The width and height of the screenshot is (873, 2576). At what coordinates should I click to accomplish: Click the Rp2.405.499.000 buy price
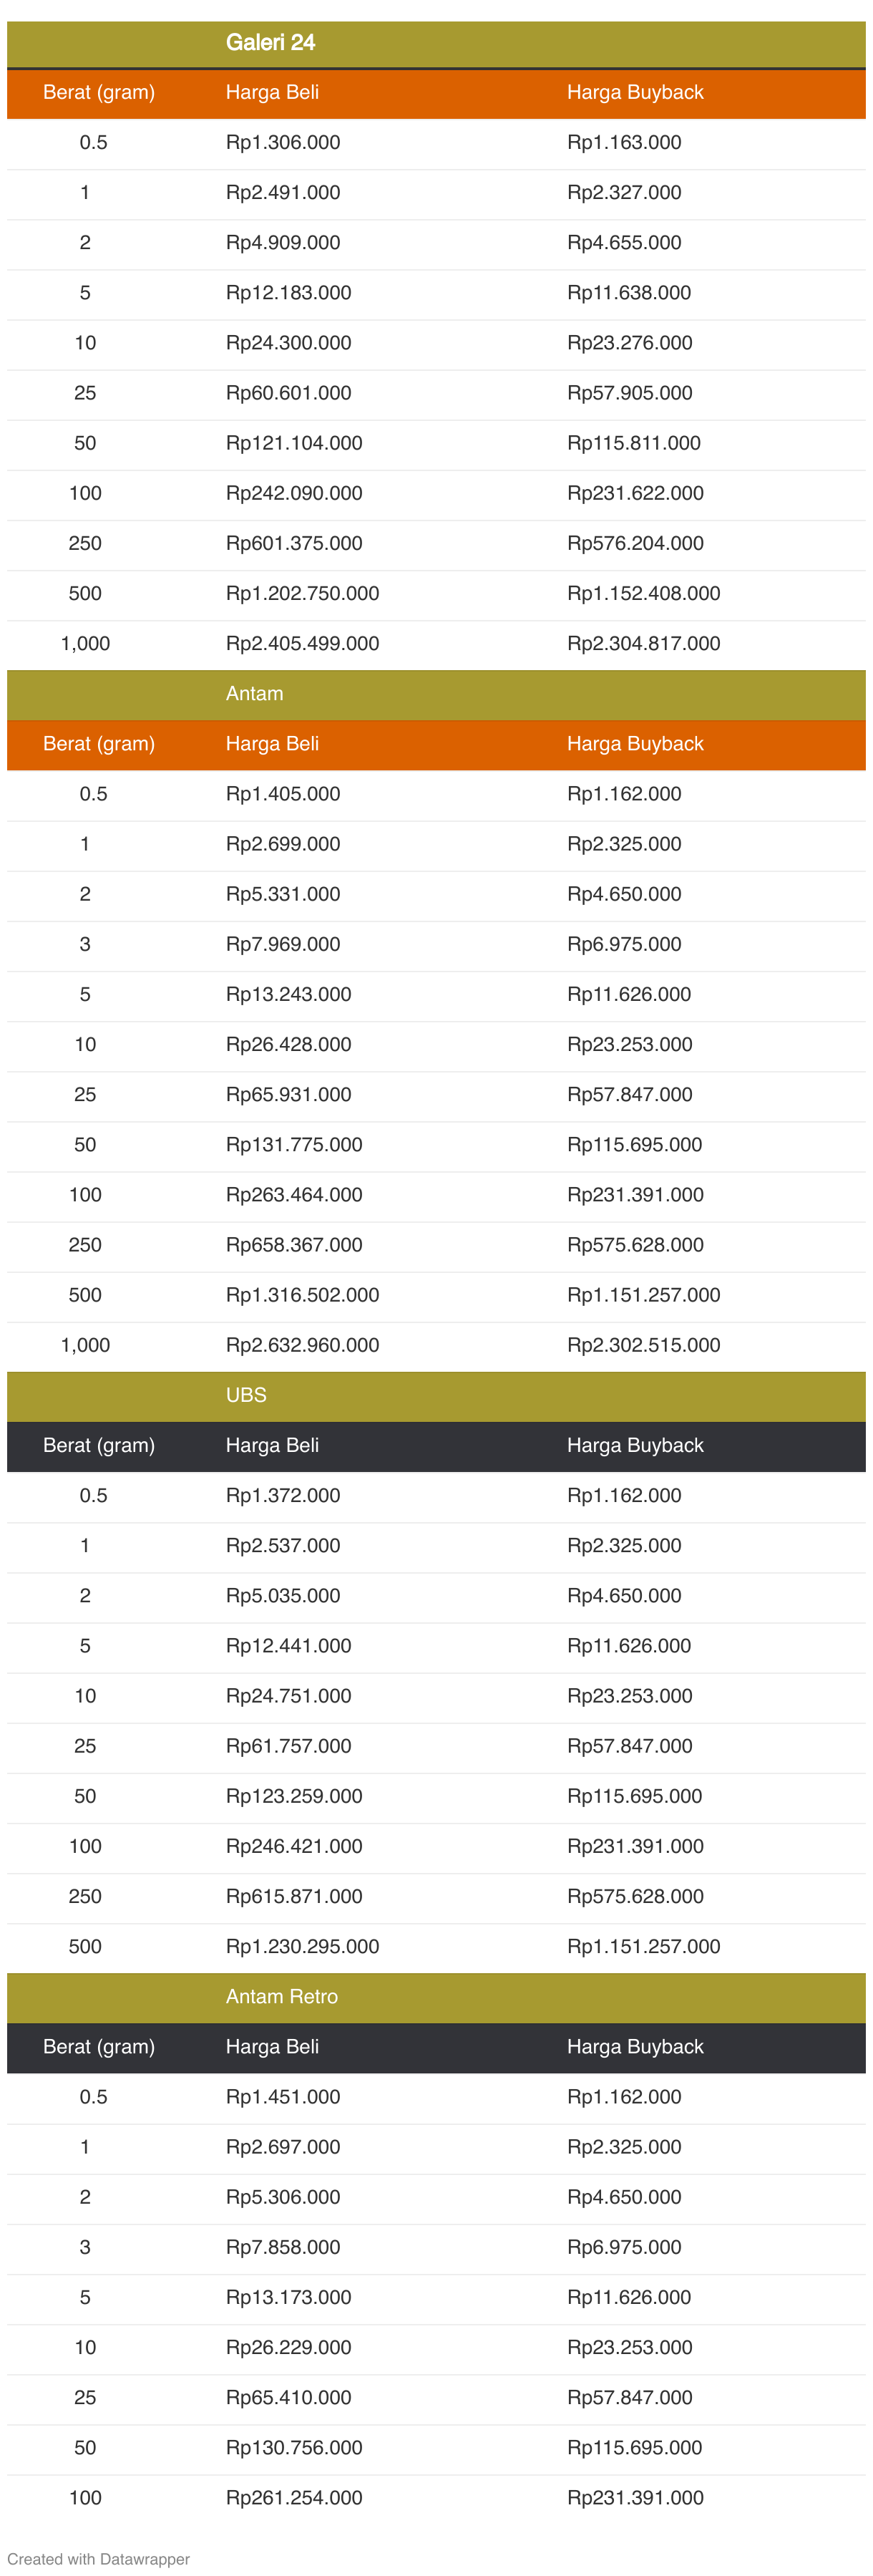coord(302,644)
